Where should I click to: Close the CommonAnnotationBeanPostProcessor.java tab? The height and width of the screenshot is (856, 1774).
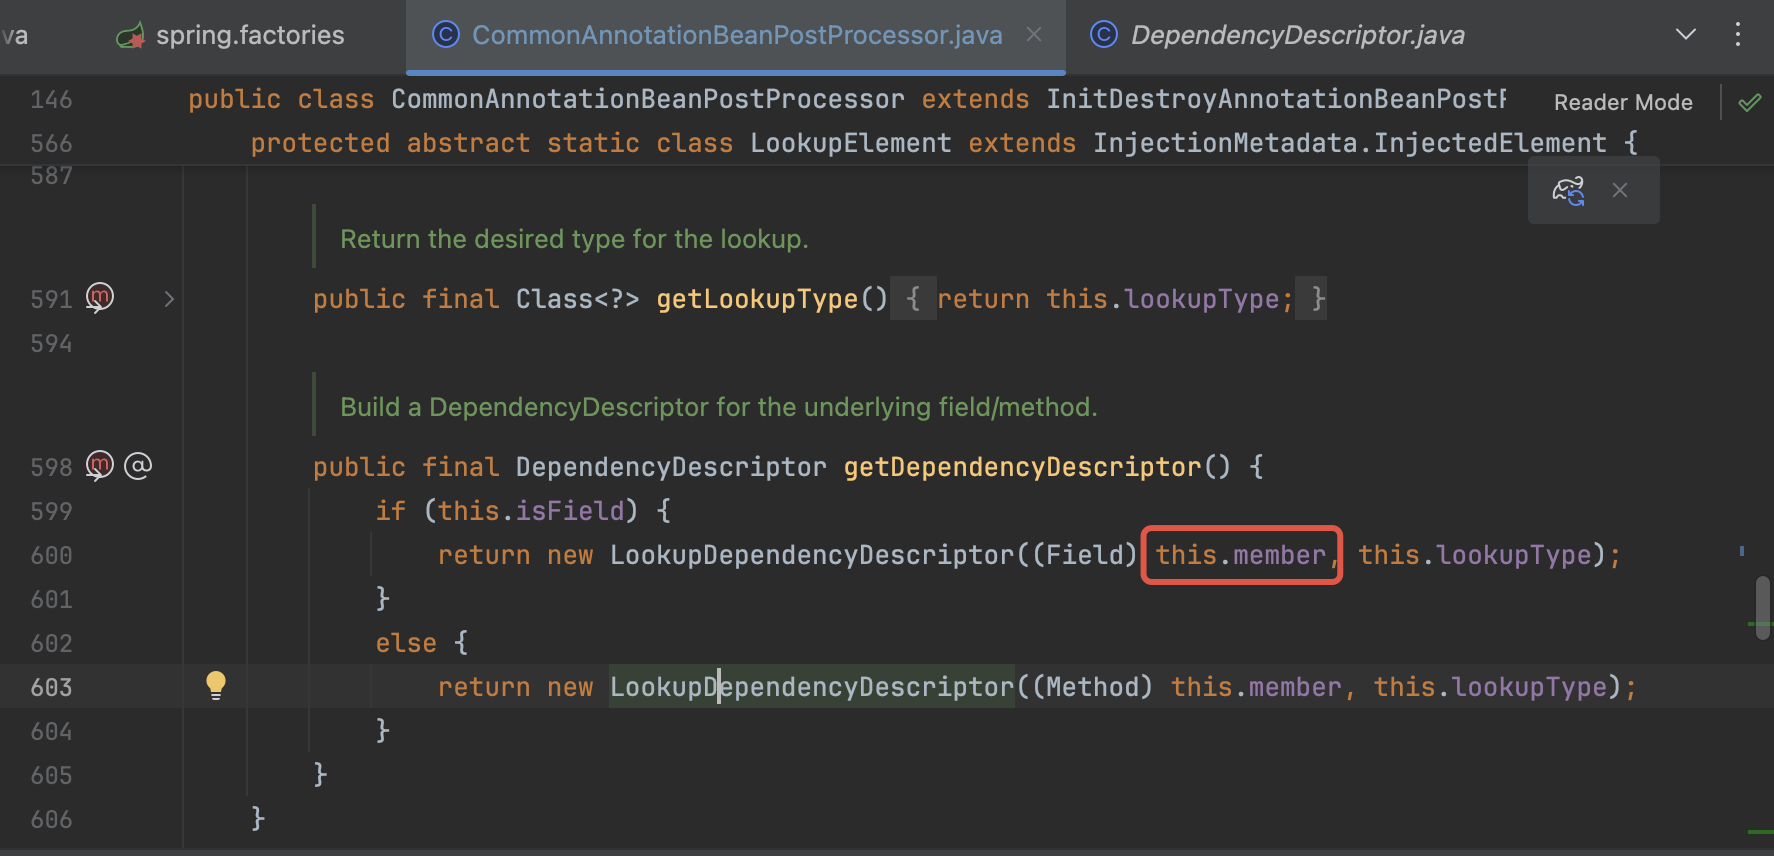coord(1034,35)
